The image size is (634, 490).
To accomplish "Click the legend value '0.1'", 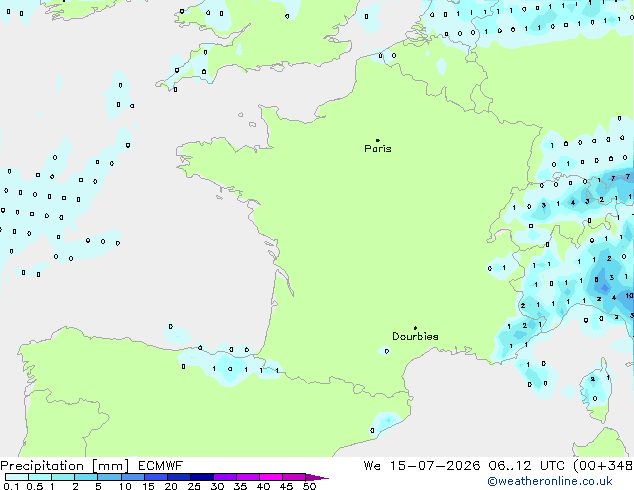I will 11,486.
